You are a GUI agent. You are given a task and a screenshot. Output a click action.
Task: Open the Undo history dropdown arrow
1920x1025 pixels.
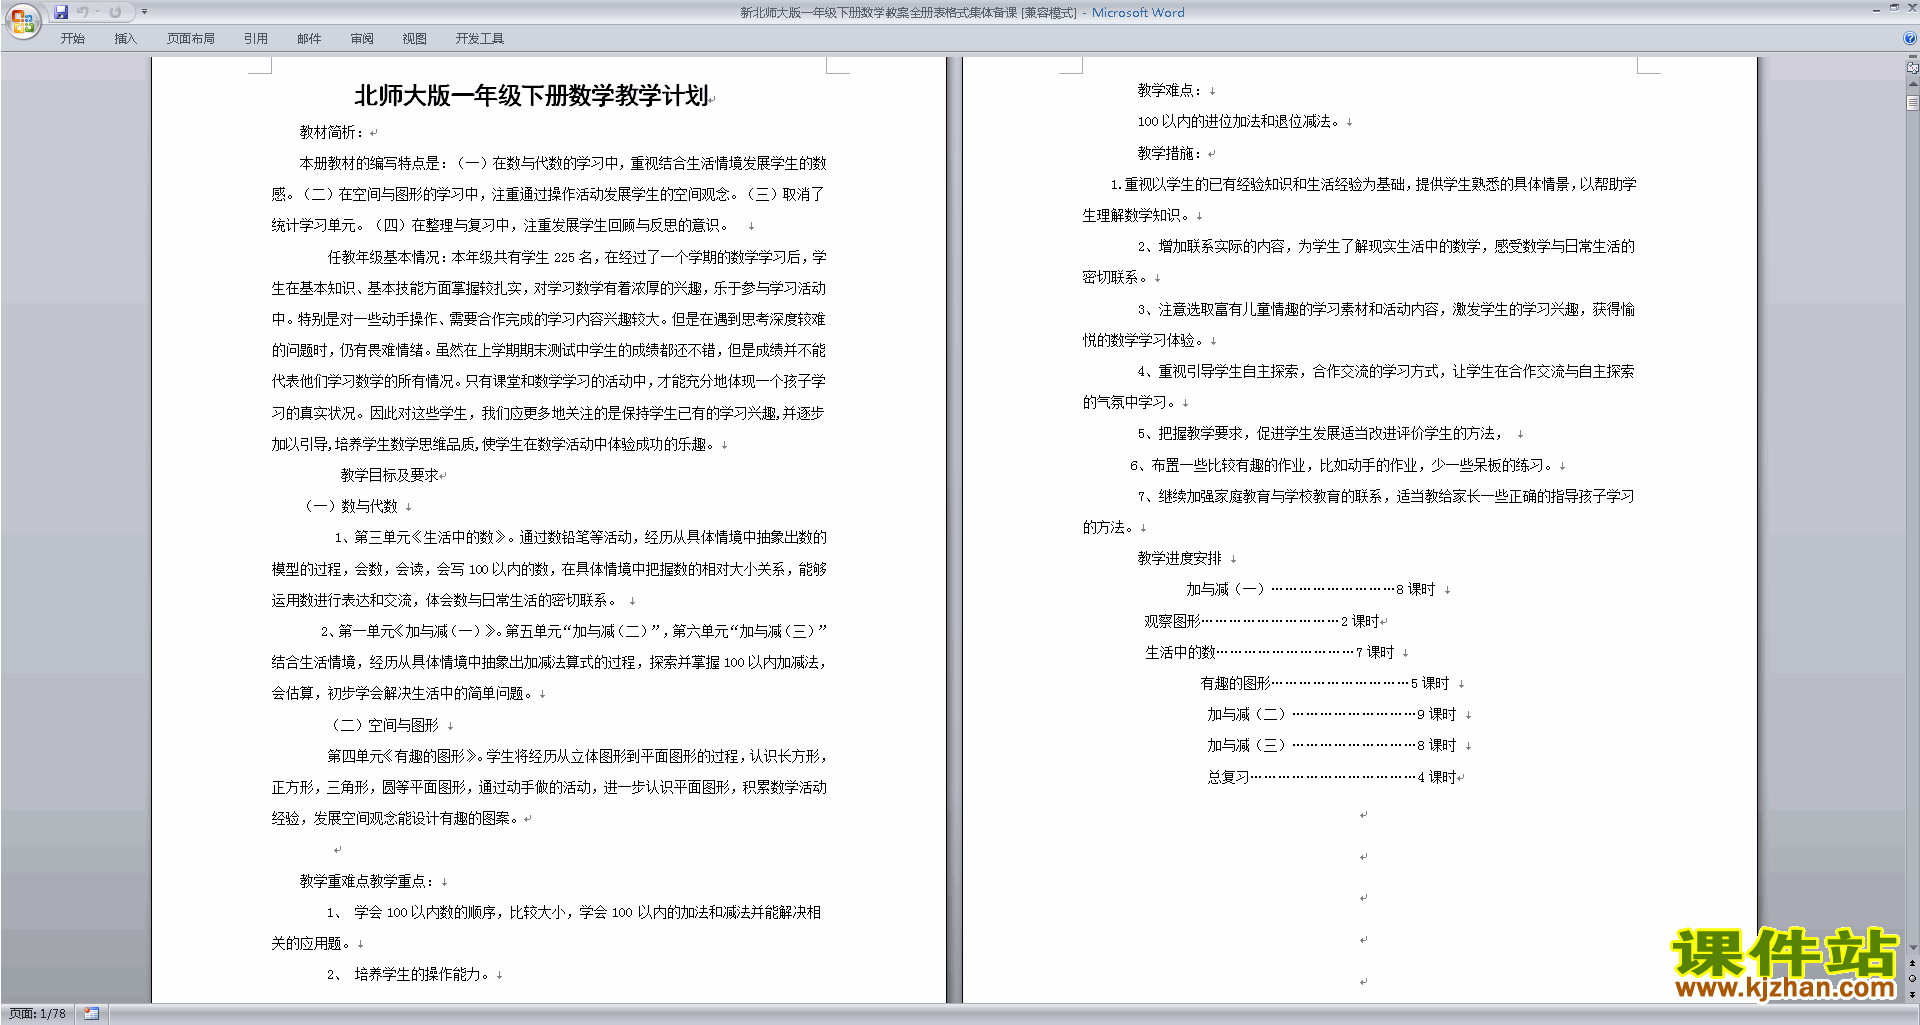(97, 12)
